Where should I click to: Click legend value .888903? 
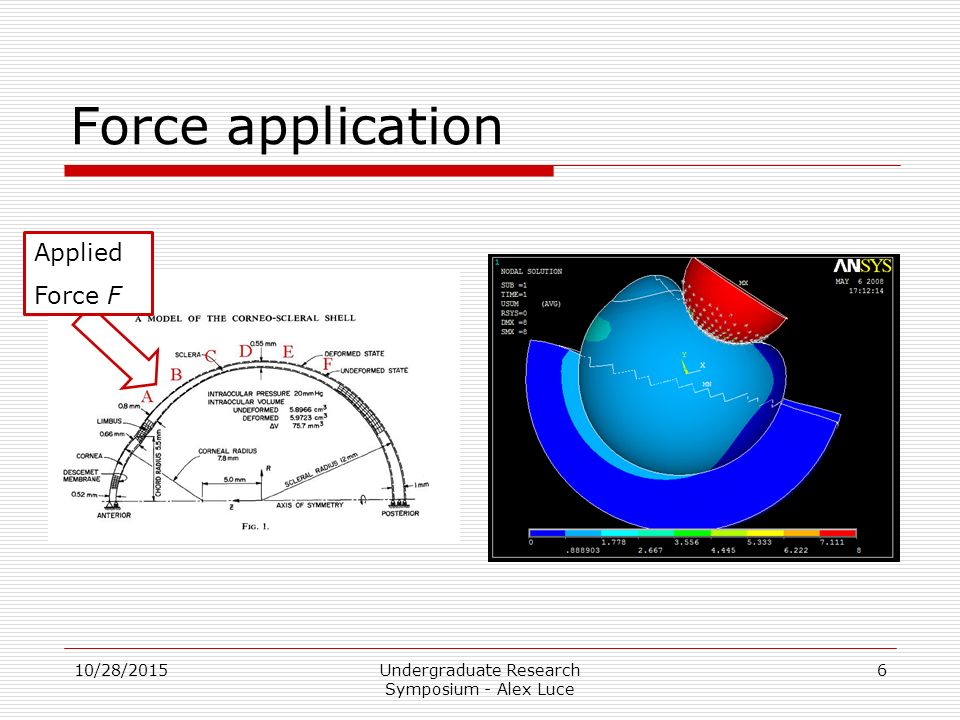tap(582, 550)
